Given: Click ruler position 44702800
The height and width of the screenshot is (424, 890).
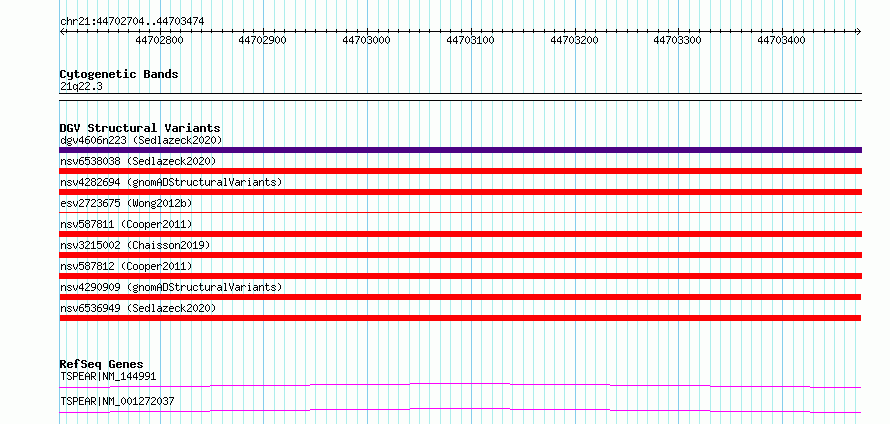Looking at the screenshot, I should pyautogui.click(x=159, y=41).
